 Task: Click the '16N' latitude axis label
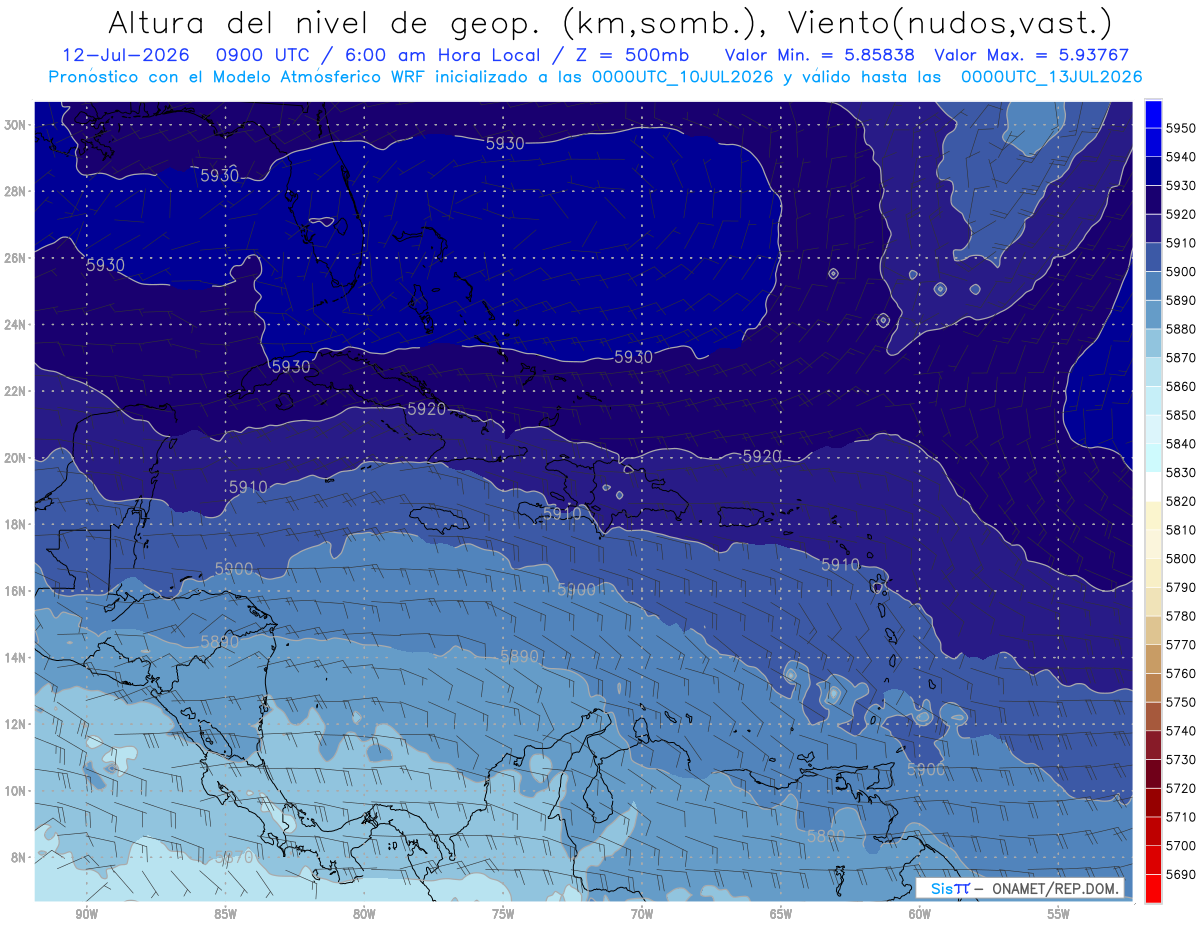pos(15,591)
